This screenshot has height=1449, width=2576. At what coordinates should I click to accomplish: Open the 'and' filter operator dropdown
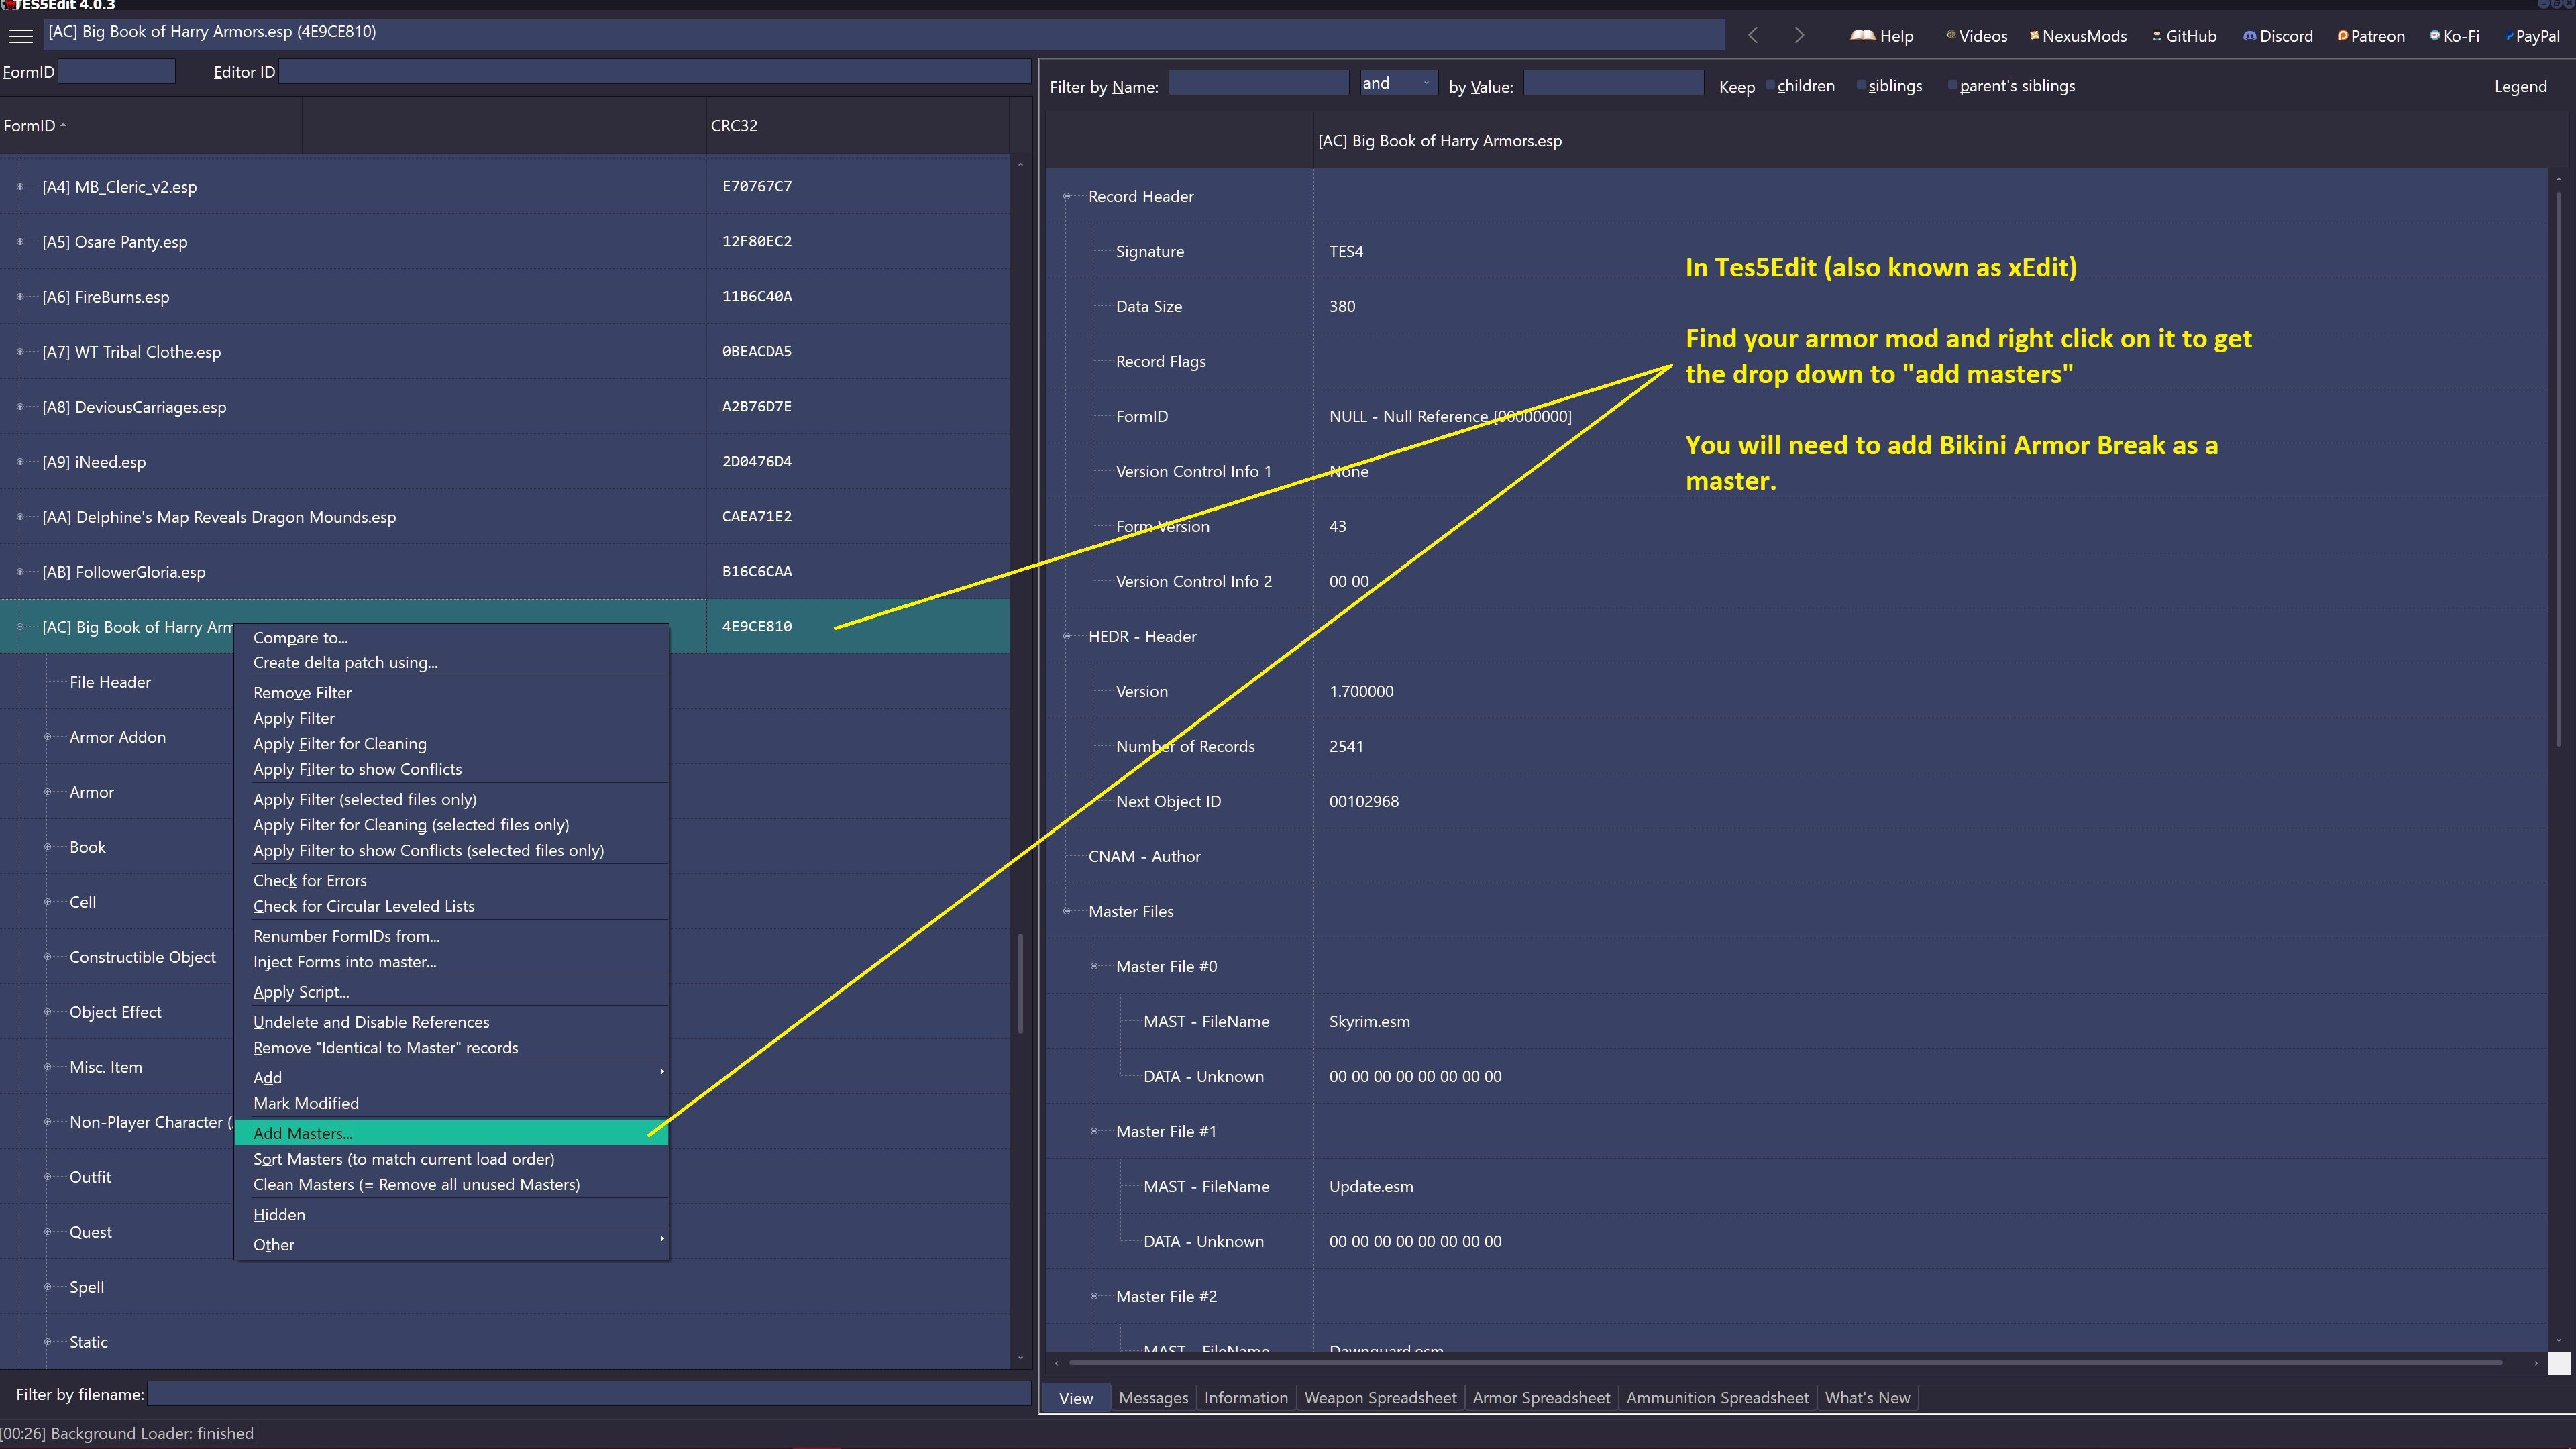(x=1398, y=83)
